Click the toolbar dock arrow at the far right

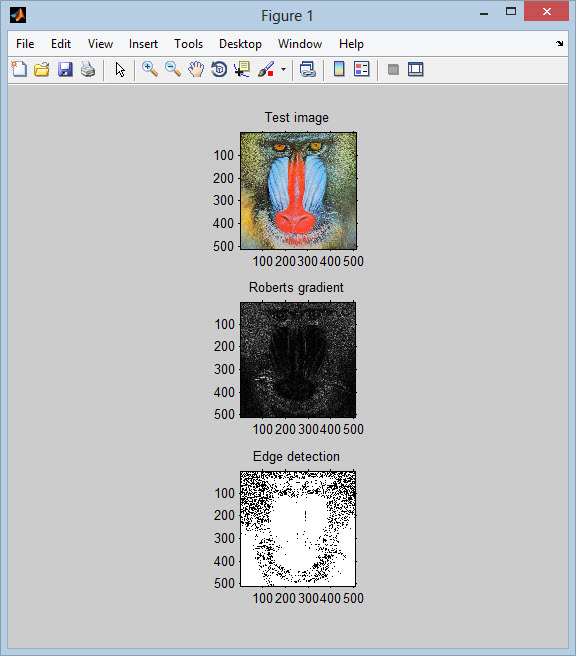[560, 44]
